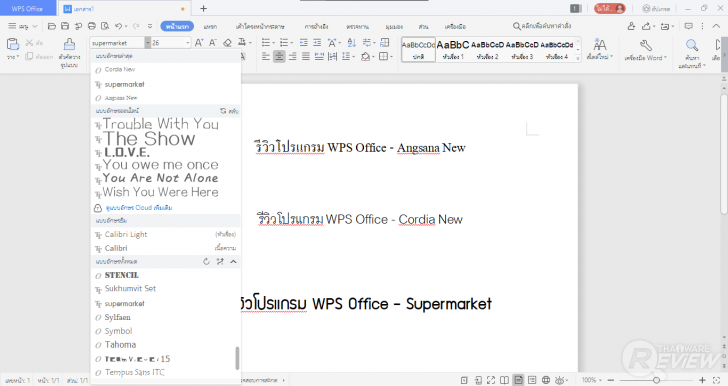Align text right
Viewport: 728px width, 386px height.
(292, 57)
